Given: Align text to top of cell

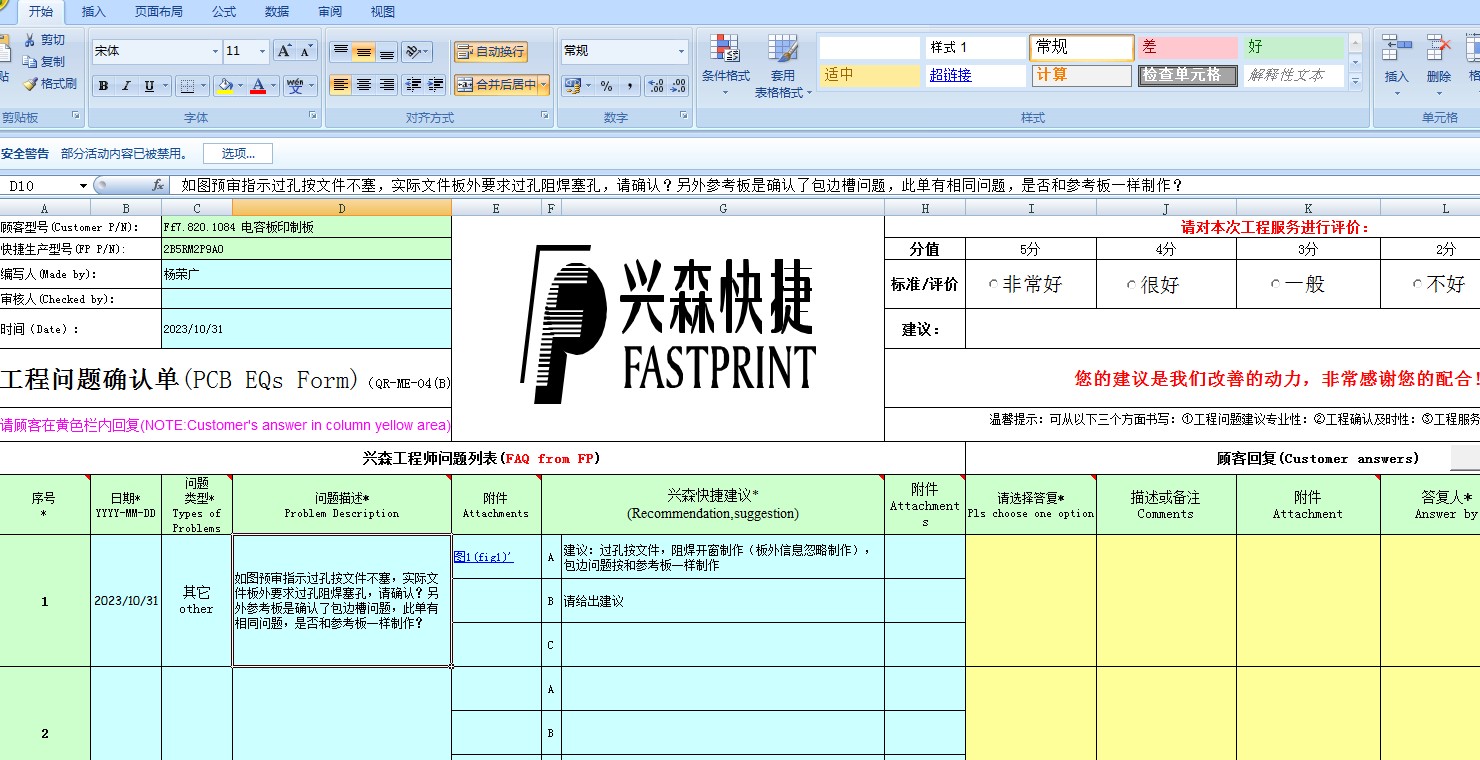Looking at the screenshot, I should click(x=341, y=51).
